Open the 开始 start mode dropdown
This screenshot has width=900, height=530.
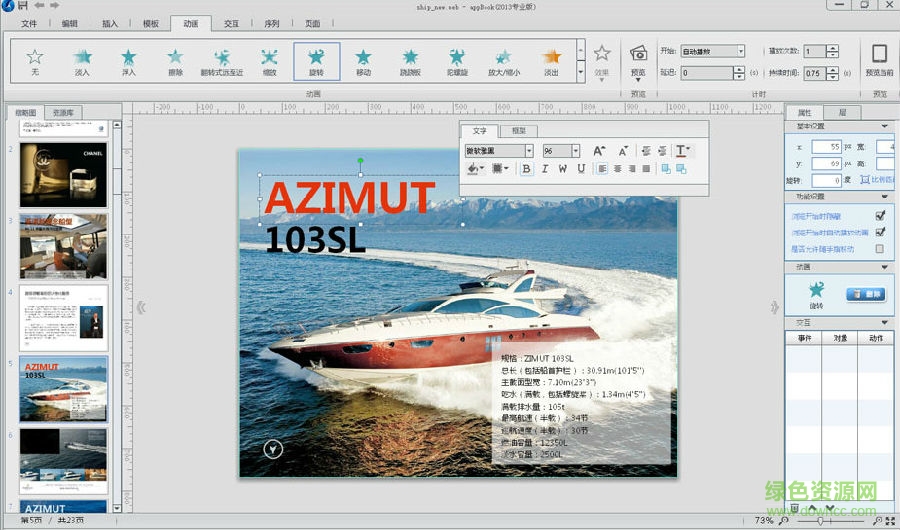pyautogui.click(x=740, y=51)
